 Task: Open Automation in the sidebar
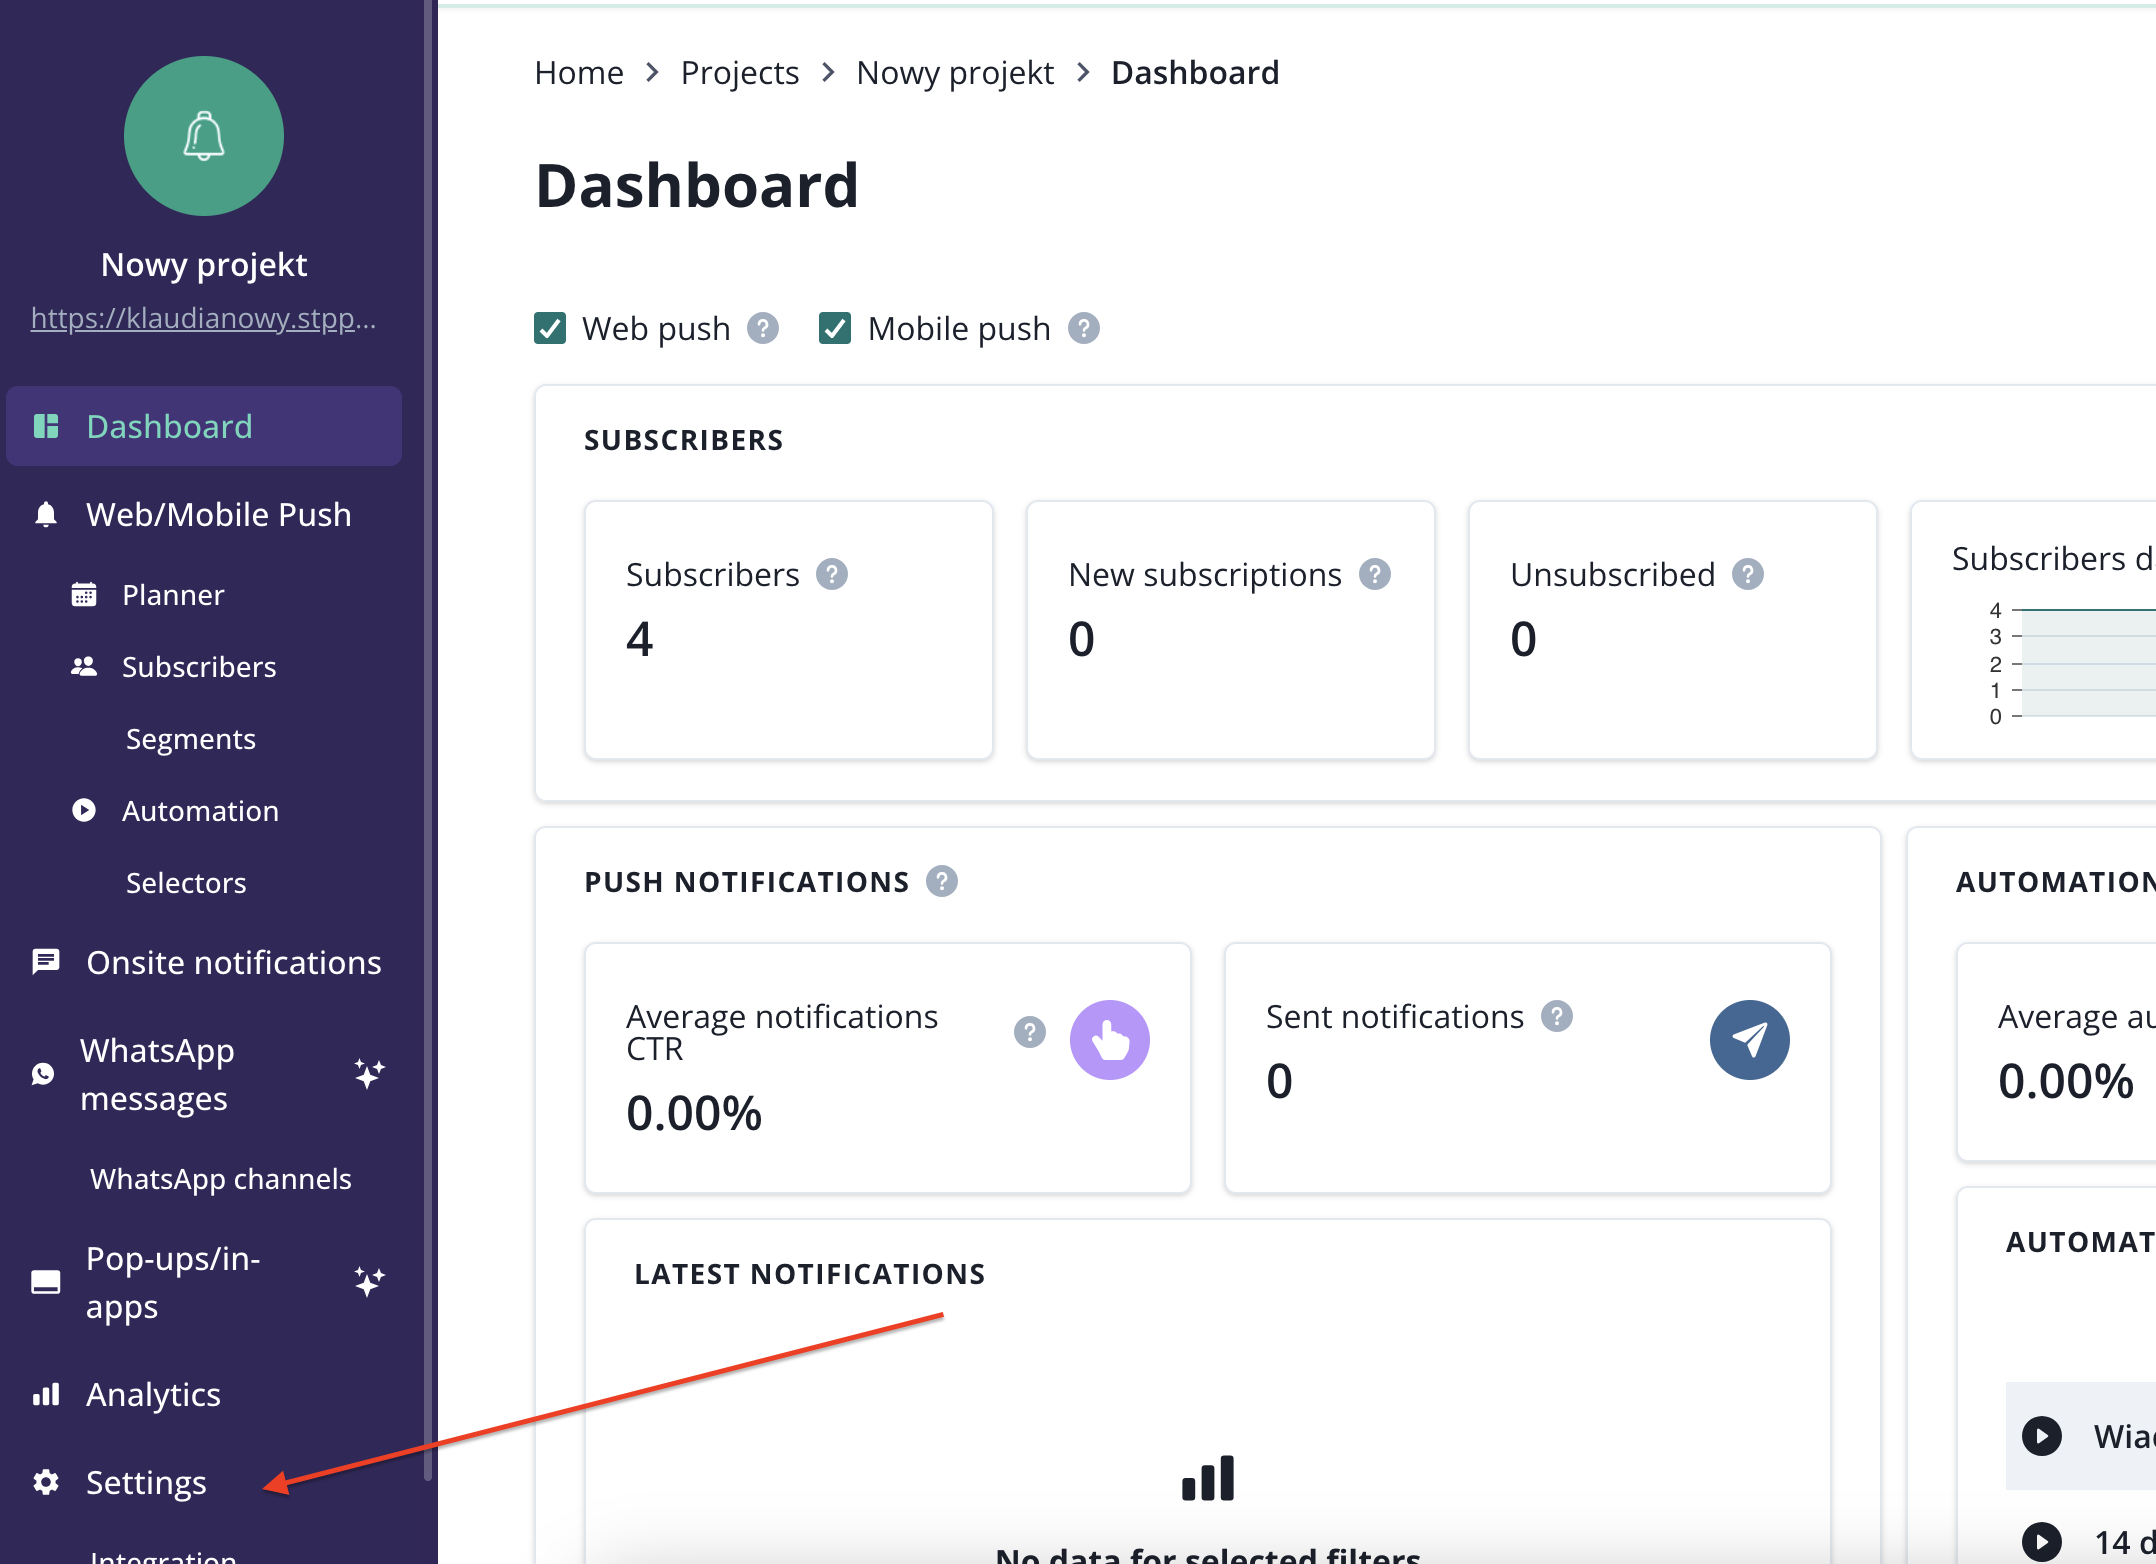click(200, 811)
